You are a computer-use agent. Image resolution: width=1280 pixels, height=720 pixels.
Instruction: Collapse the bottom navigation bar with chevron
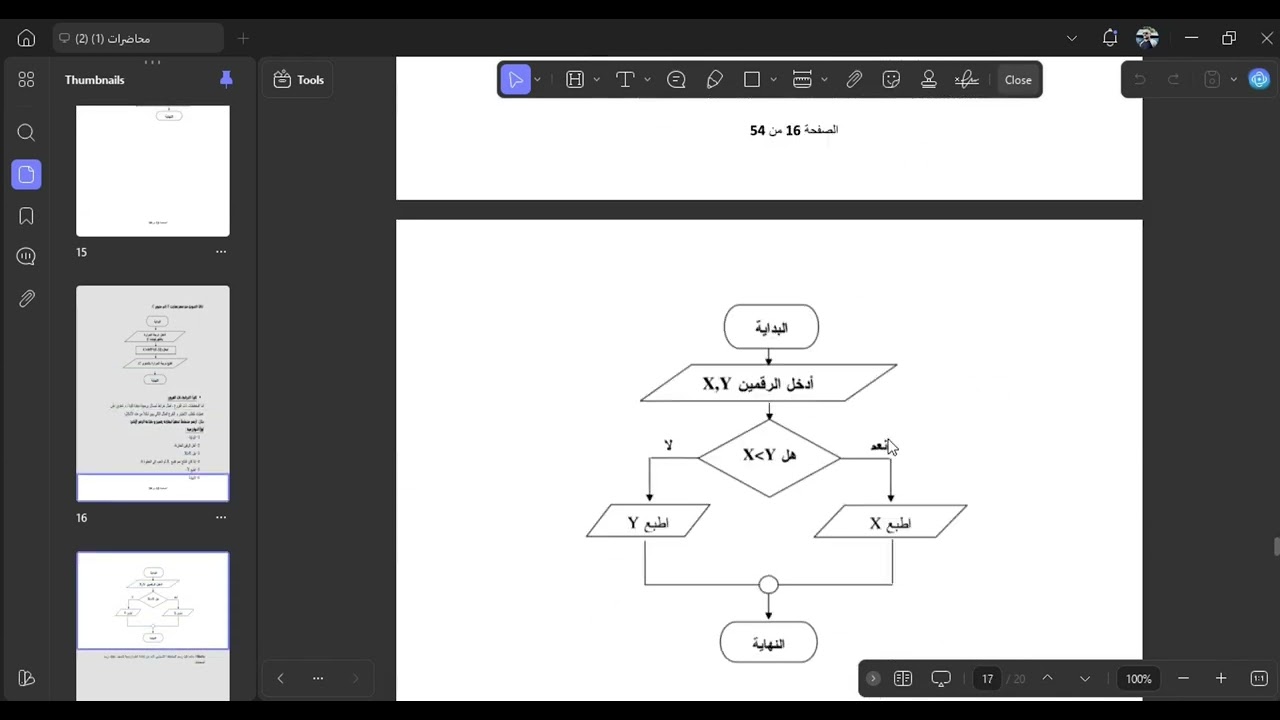[873, 678]
